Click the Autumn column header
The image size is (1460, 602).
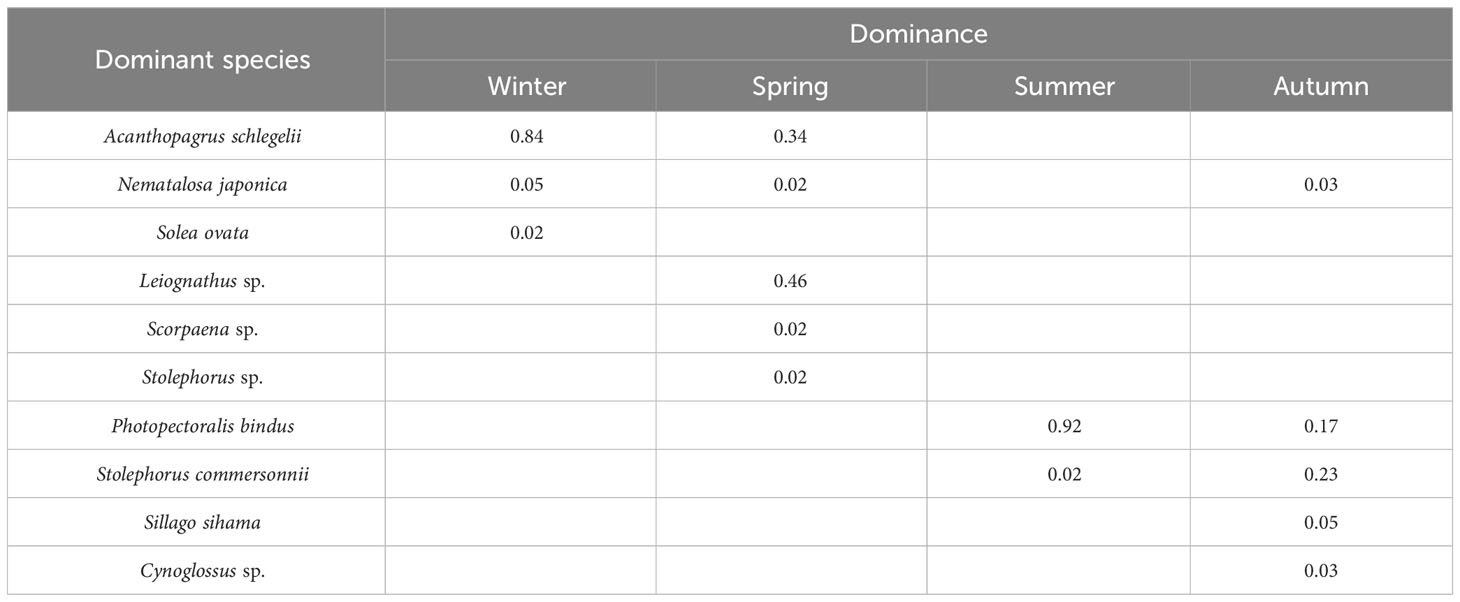point(1321,86)
